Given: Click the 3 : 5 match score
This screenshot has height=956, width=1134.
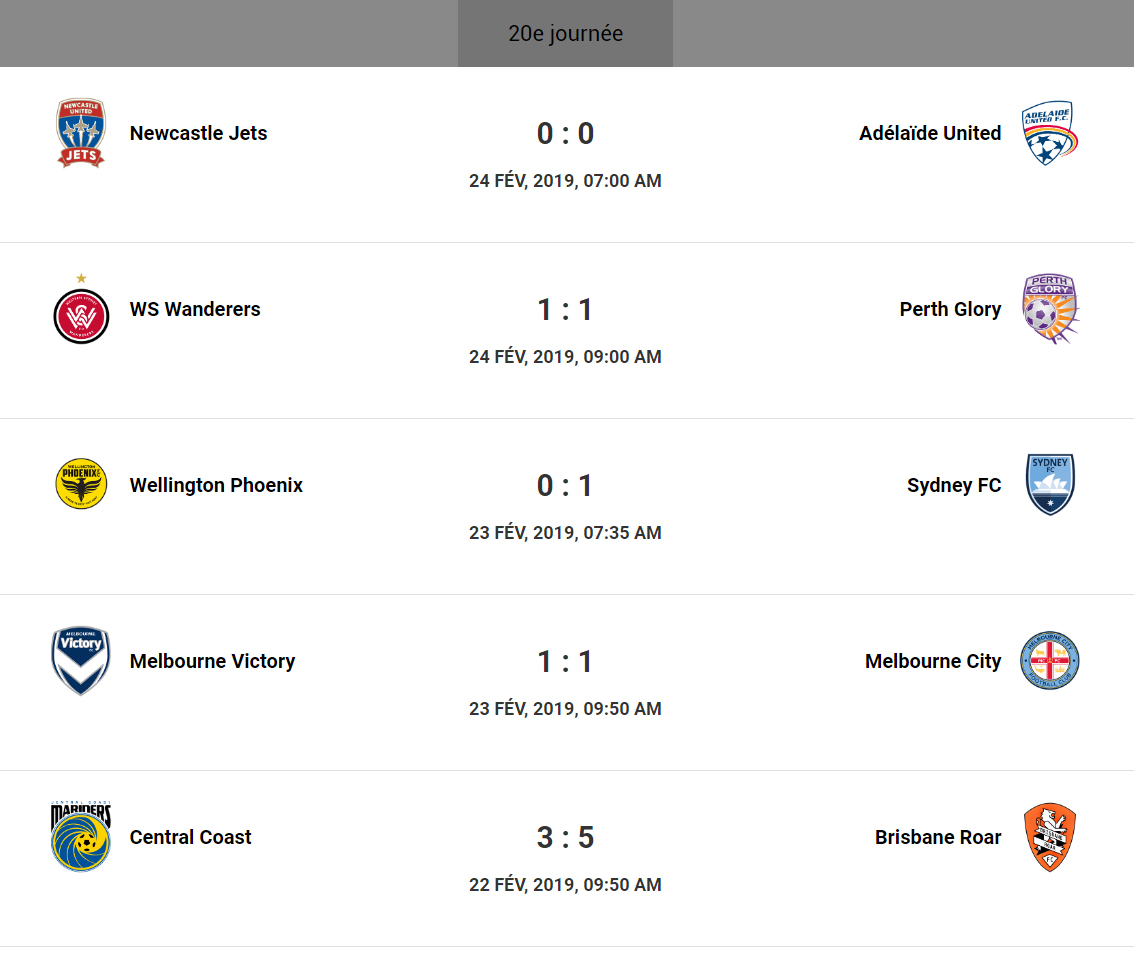Looking at the screenshot, I should click(565, 837).
